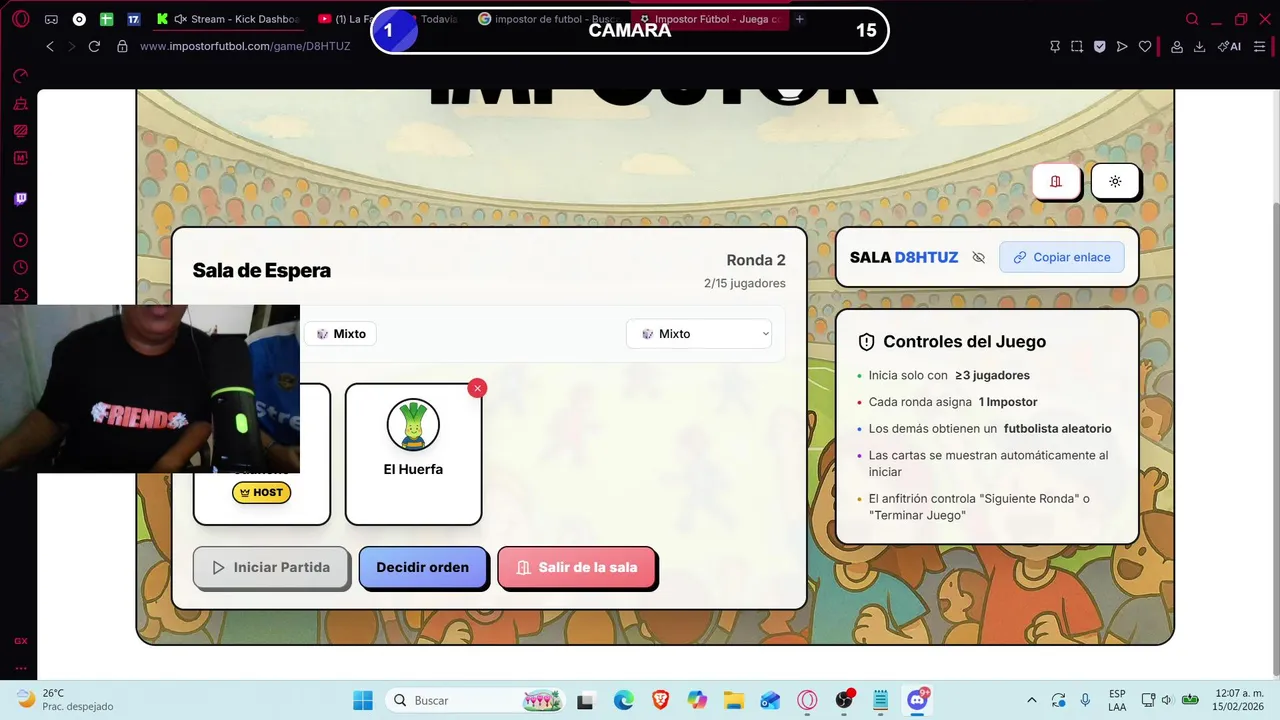Click the red door leave-room icon button
The height and width of the screenshot is (720, 1280).
point(1056,181)
